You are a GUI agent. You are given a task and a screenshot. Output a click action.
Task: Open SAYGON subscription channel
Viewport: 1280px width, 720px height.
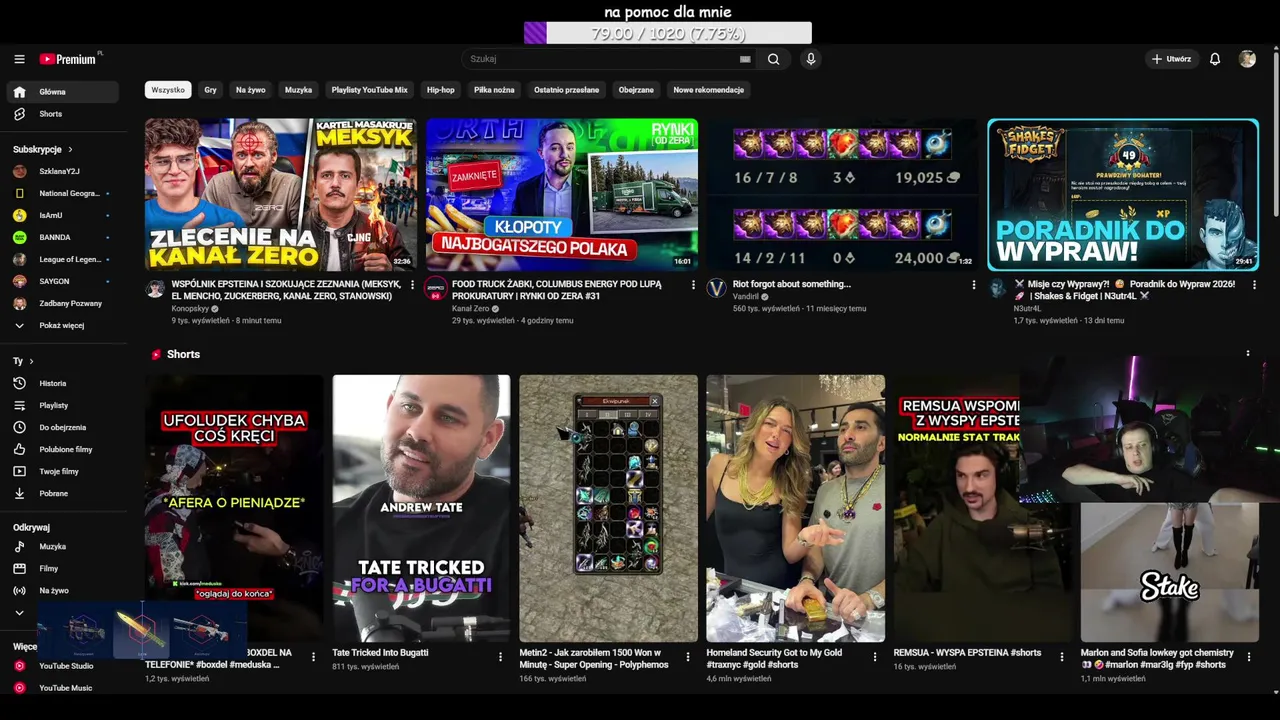(62, 281)
